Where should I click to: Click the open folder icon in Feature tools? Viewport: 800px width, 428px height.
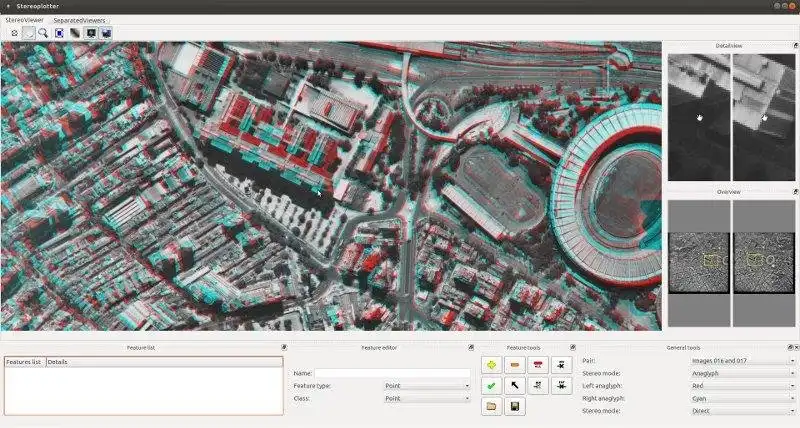pos(491,407)
